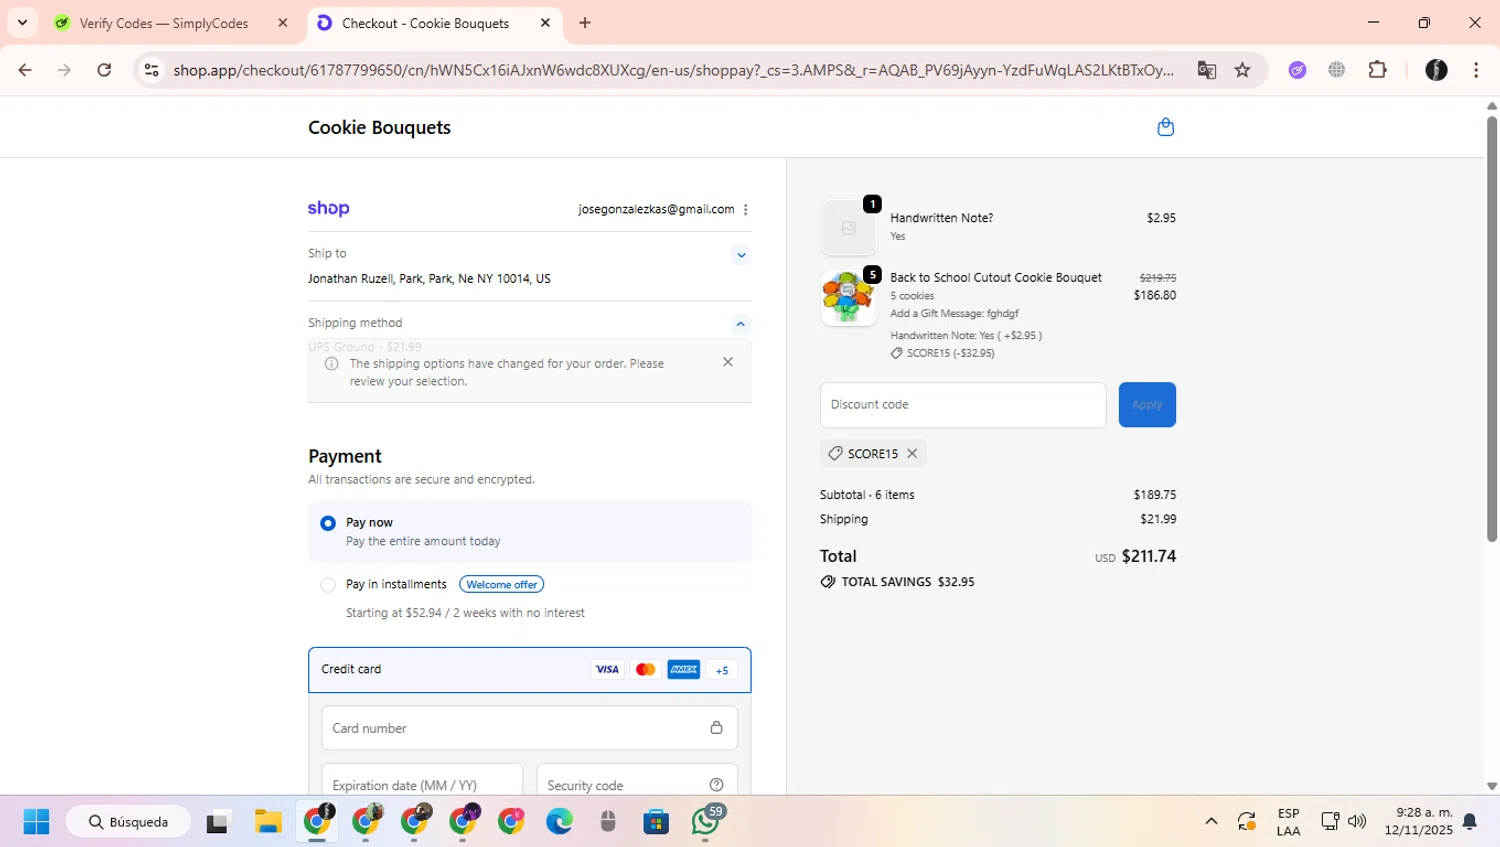Click the Cookie Bouquet product thumbnail

pos(848,298)
